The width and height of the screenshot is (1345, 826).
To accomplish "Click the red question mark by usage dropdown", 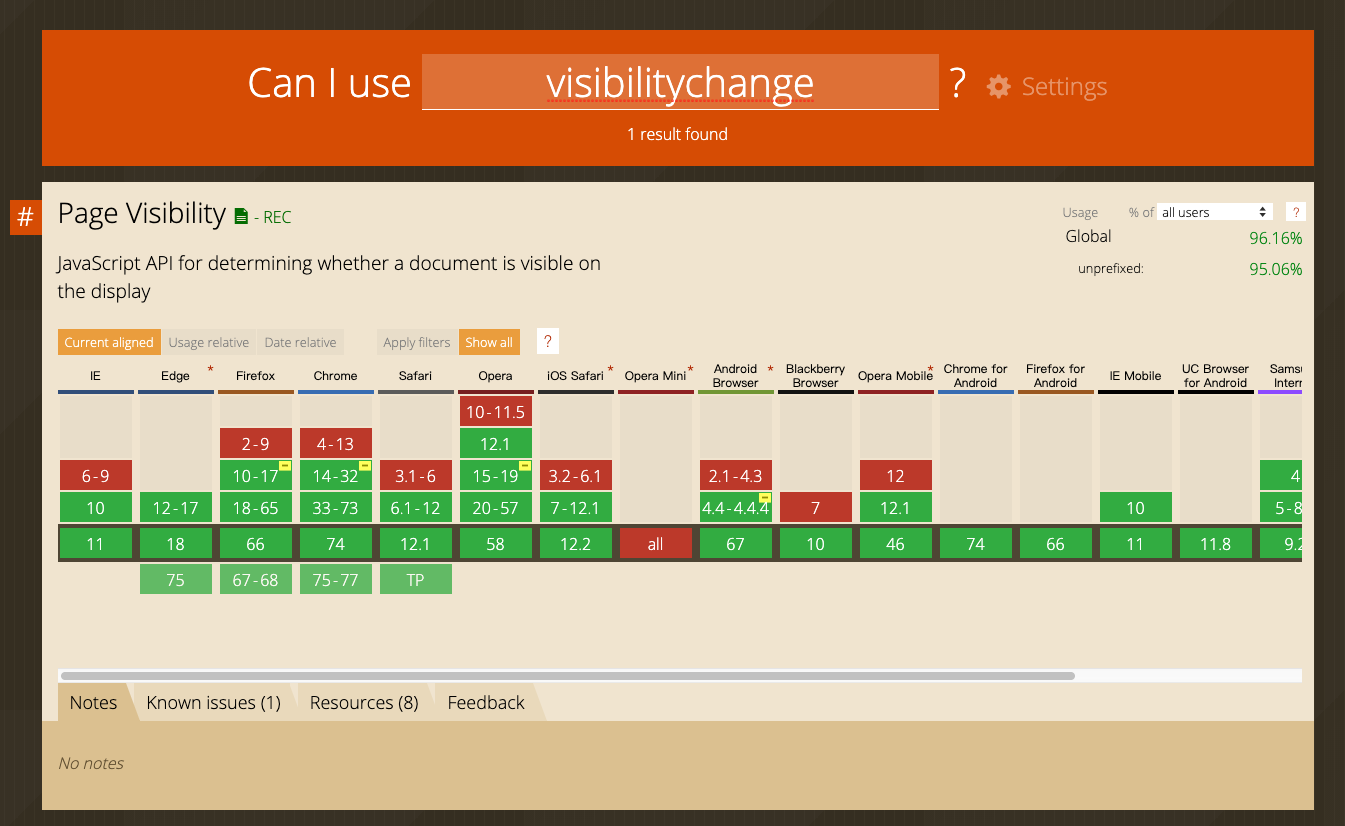I will pyautogui.click(x=1296, y=212).
